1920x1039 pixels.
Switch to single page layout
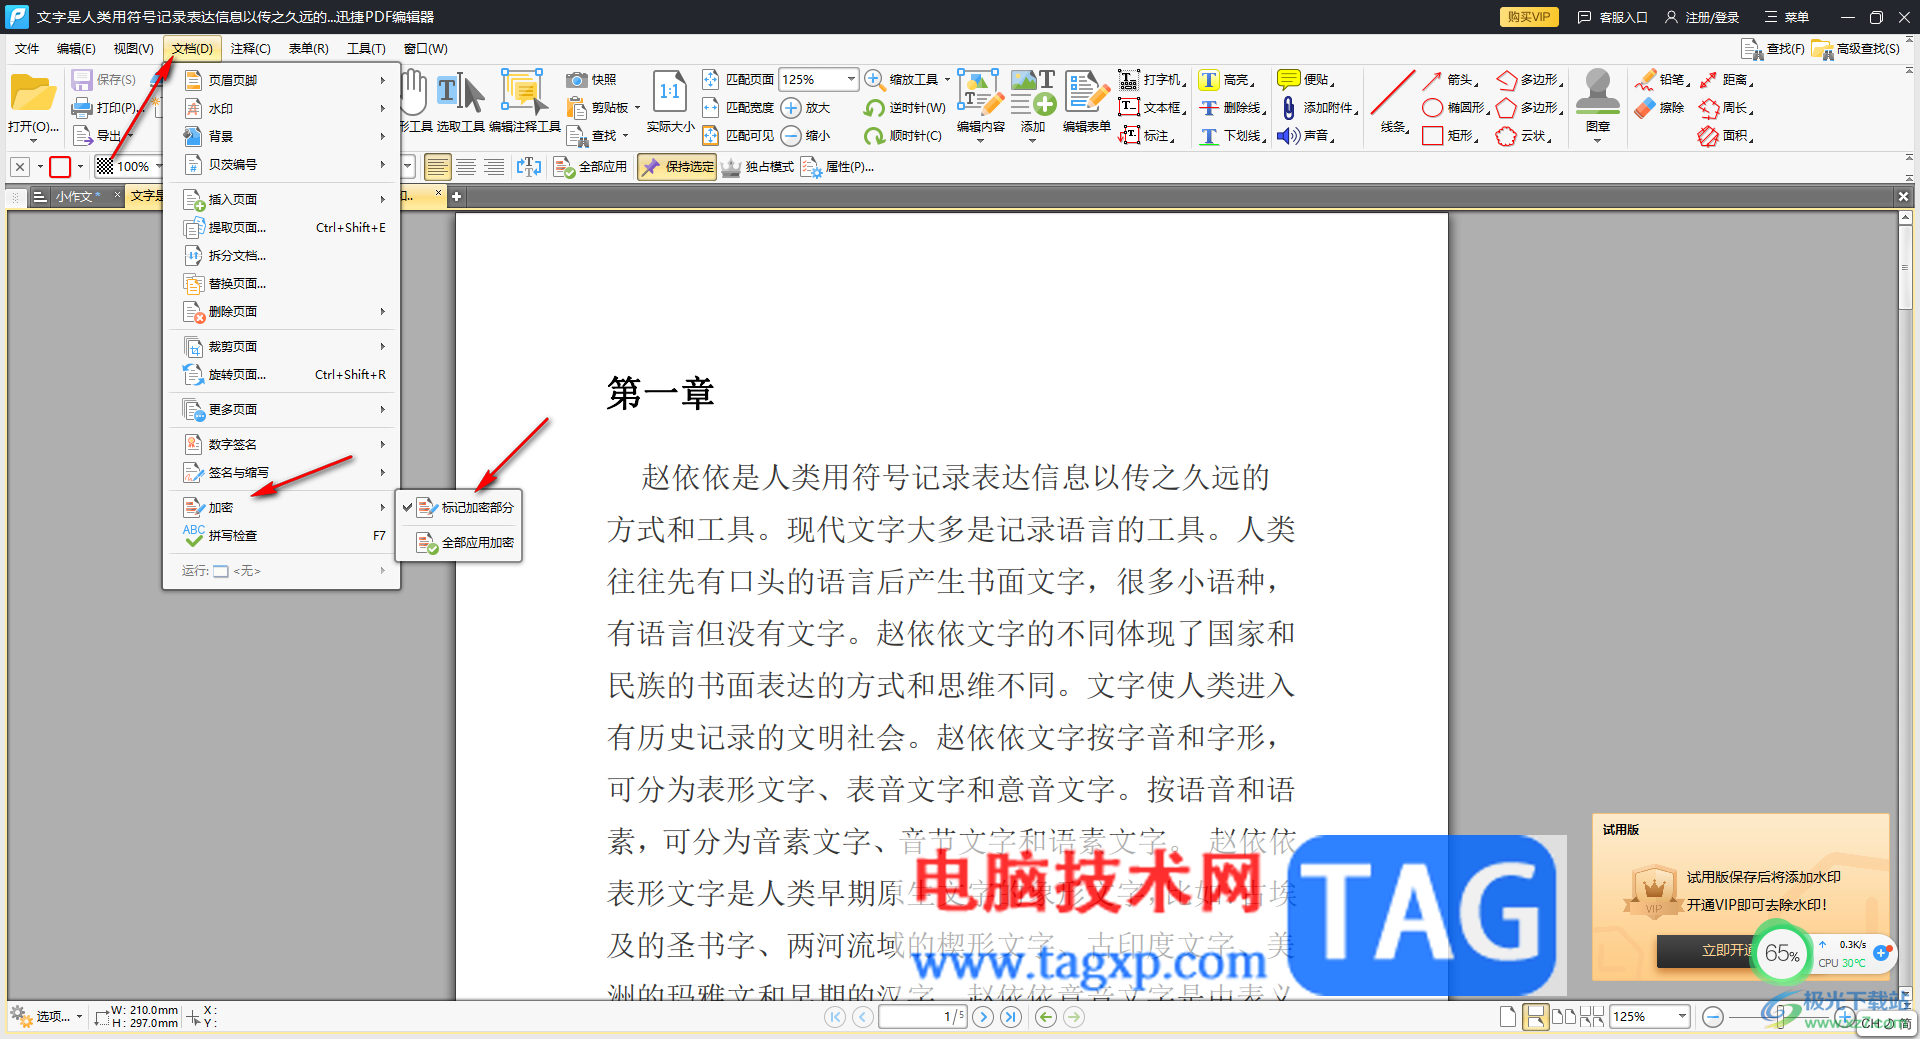click(1508, 1017)
